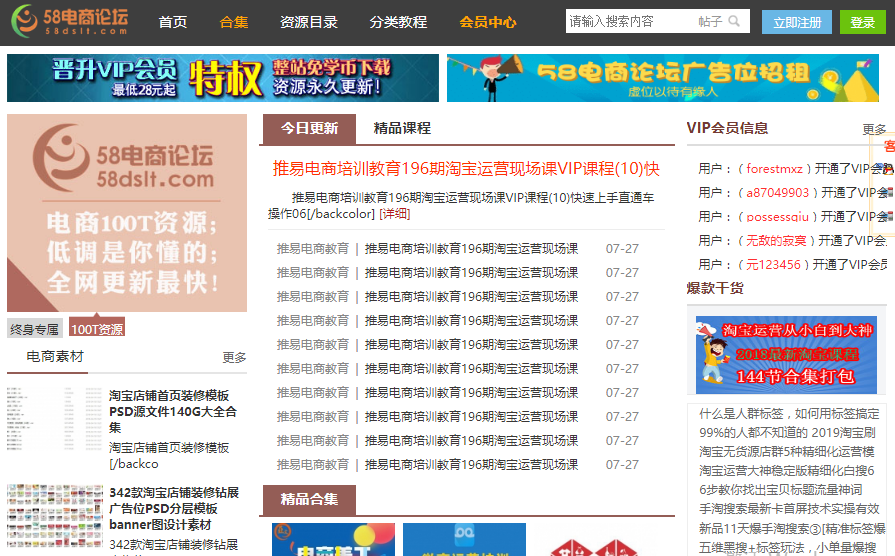The image size is (895, 556).
Task: Open 淘宝无货源店群5种精细化运营模 article
Action: [x=787, y=452]
